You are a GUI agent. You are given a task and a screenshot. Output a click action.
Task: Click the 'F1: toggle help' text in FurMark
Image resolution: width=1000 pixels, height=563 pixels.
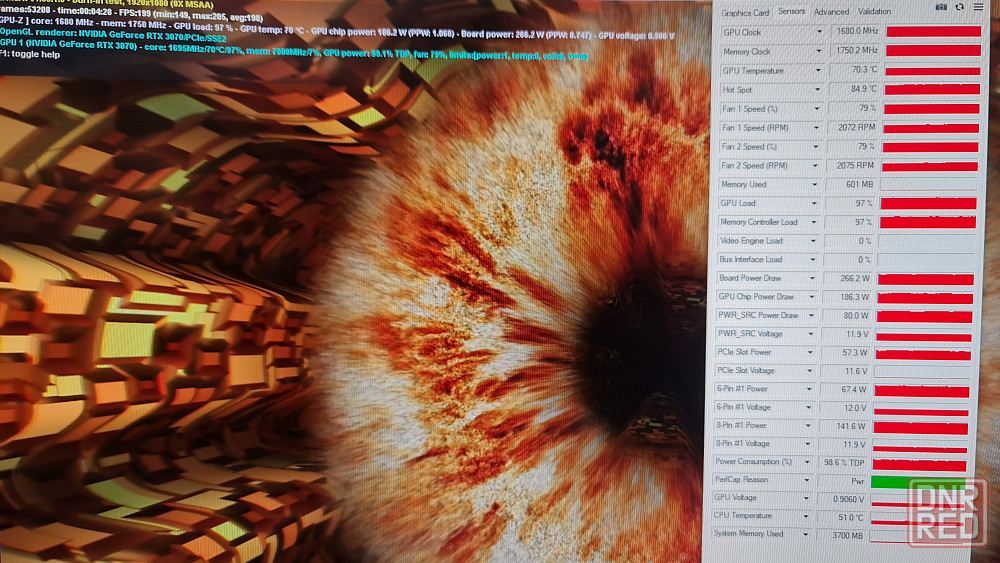(30, 55)
